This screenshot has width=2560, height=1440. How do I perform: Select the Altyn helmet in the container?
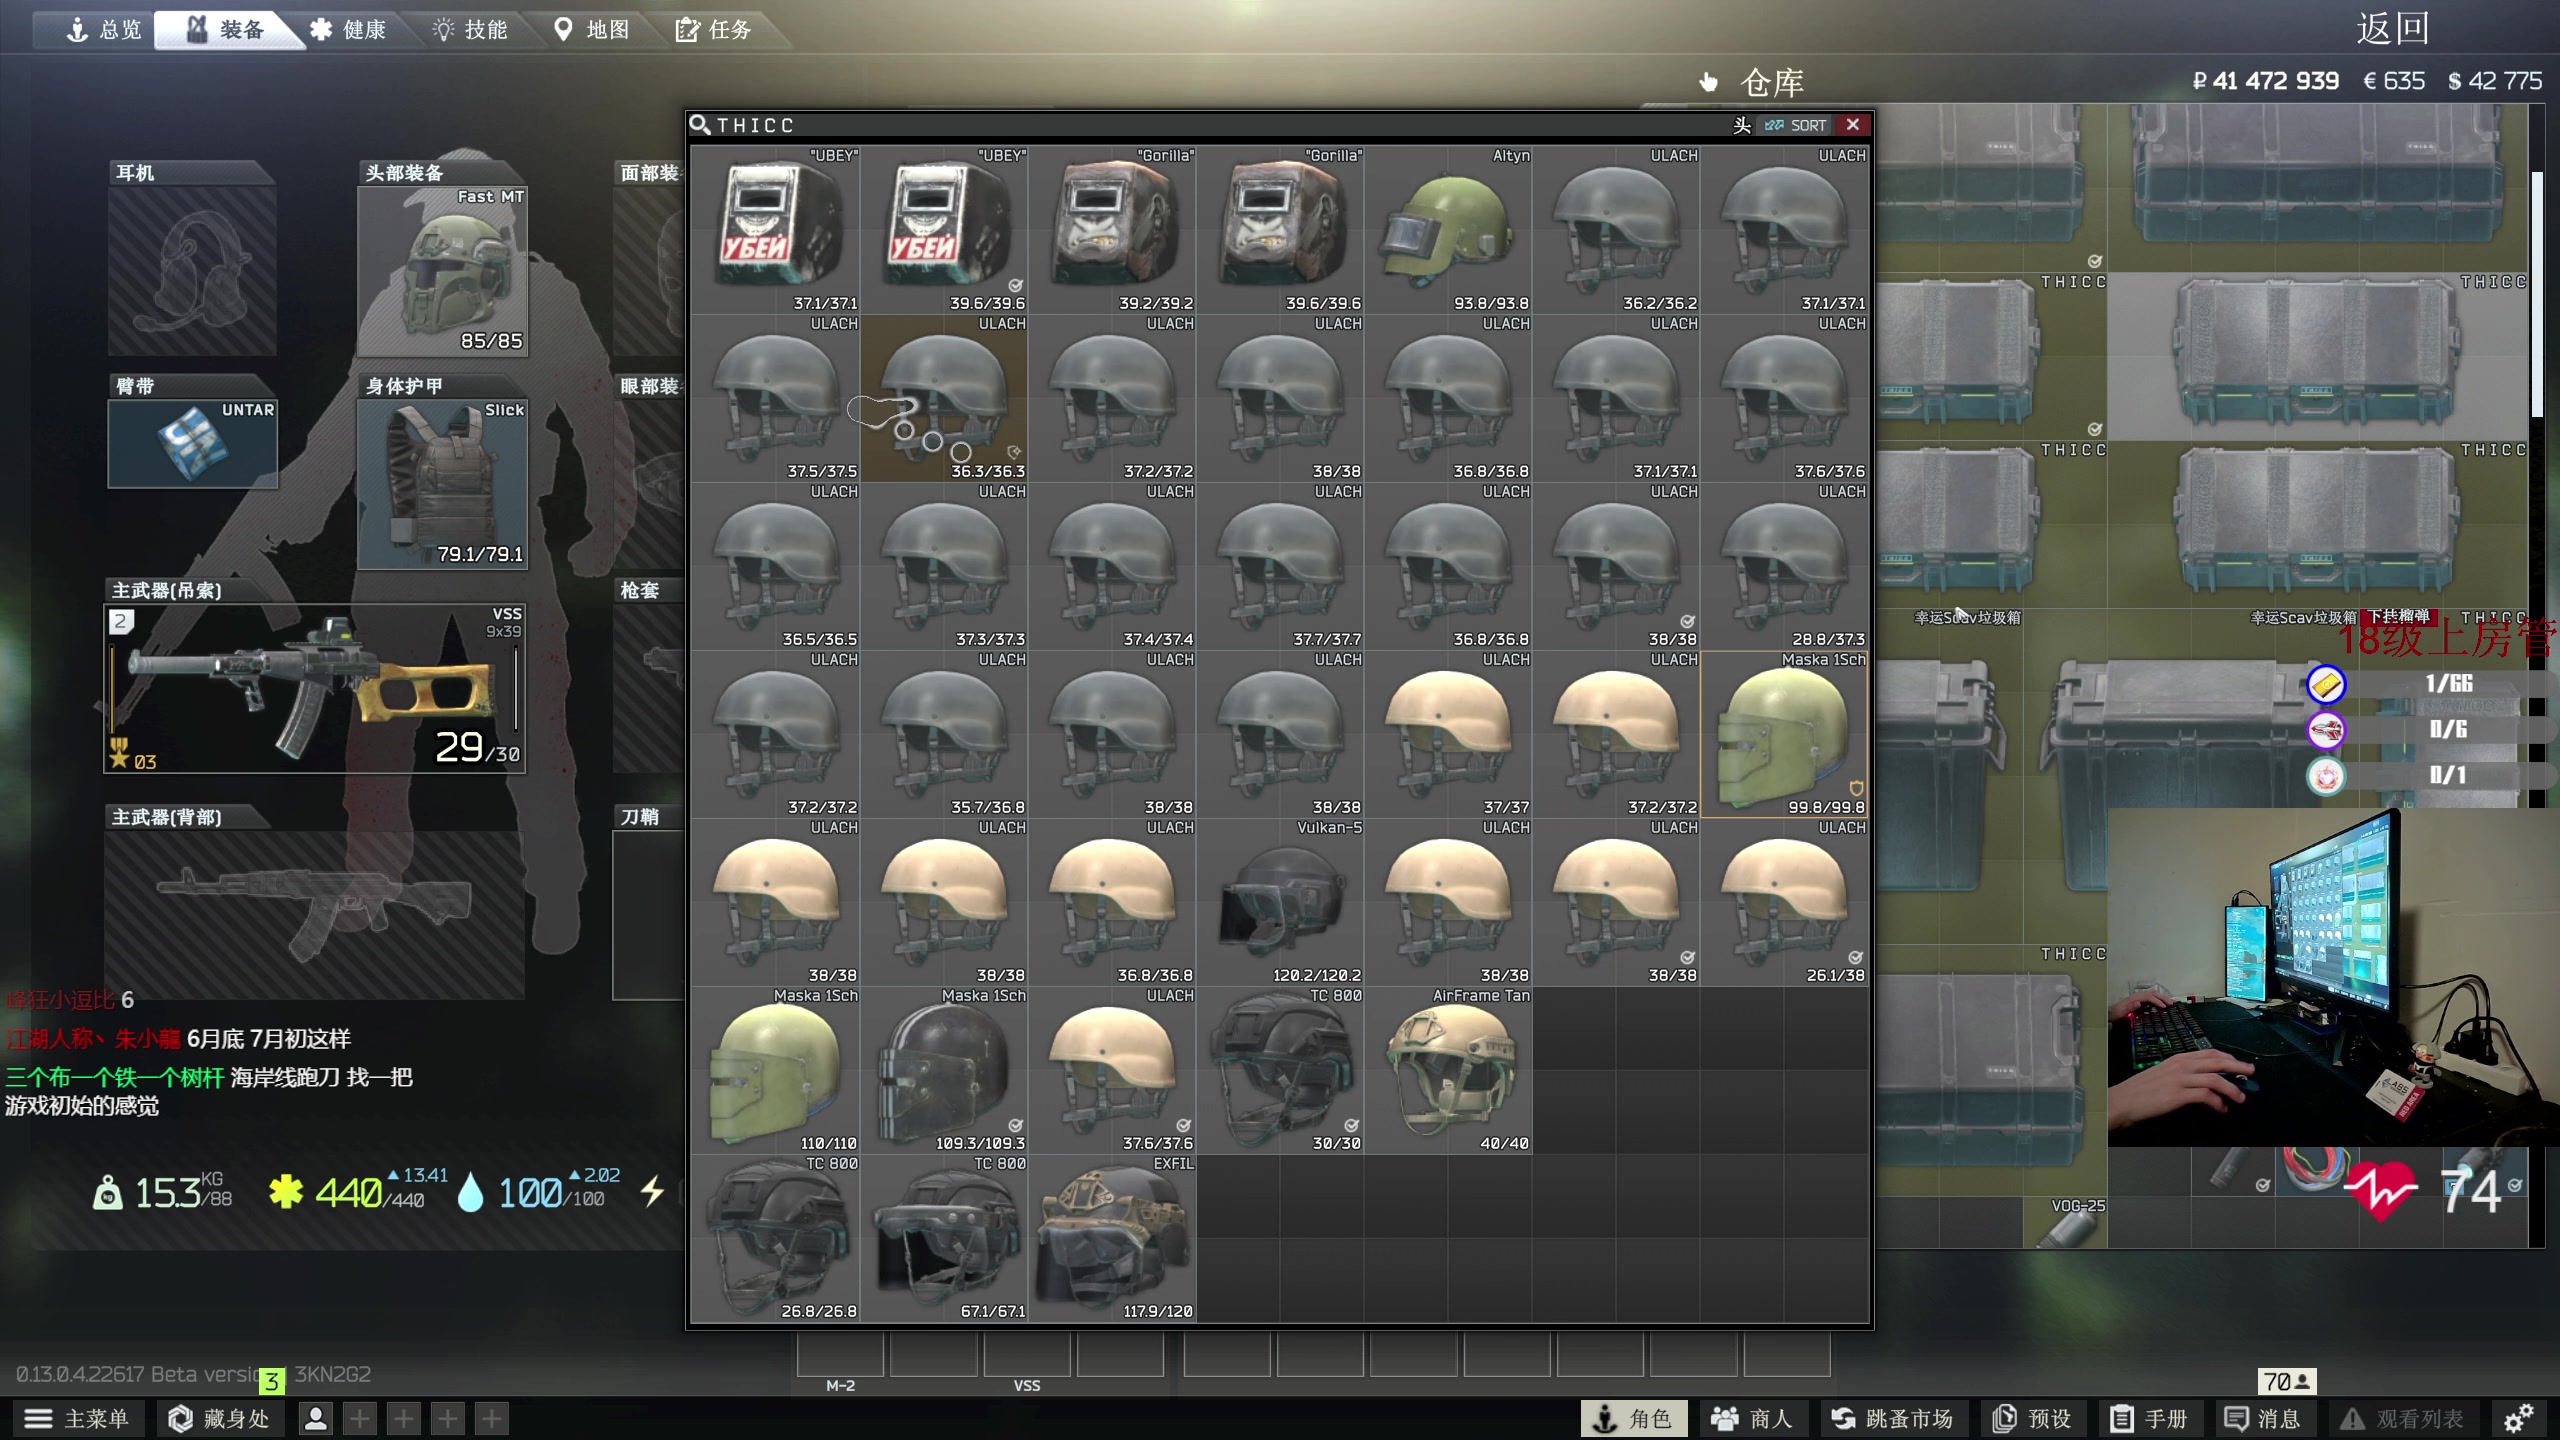pyautogui.click(x=1448, y=230)
